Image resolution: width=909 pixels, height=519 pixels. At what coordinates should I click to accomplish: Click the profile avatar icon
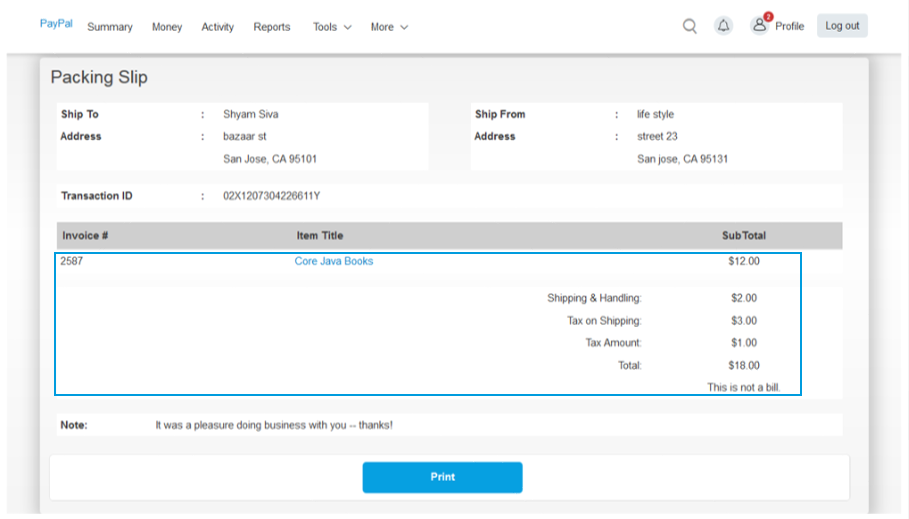(760, 25)
